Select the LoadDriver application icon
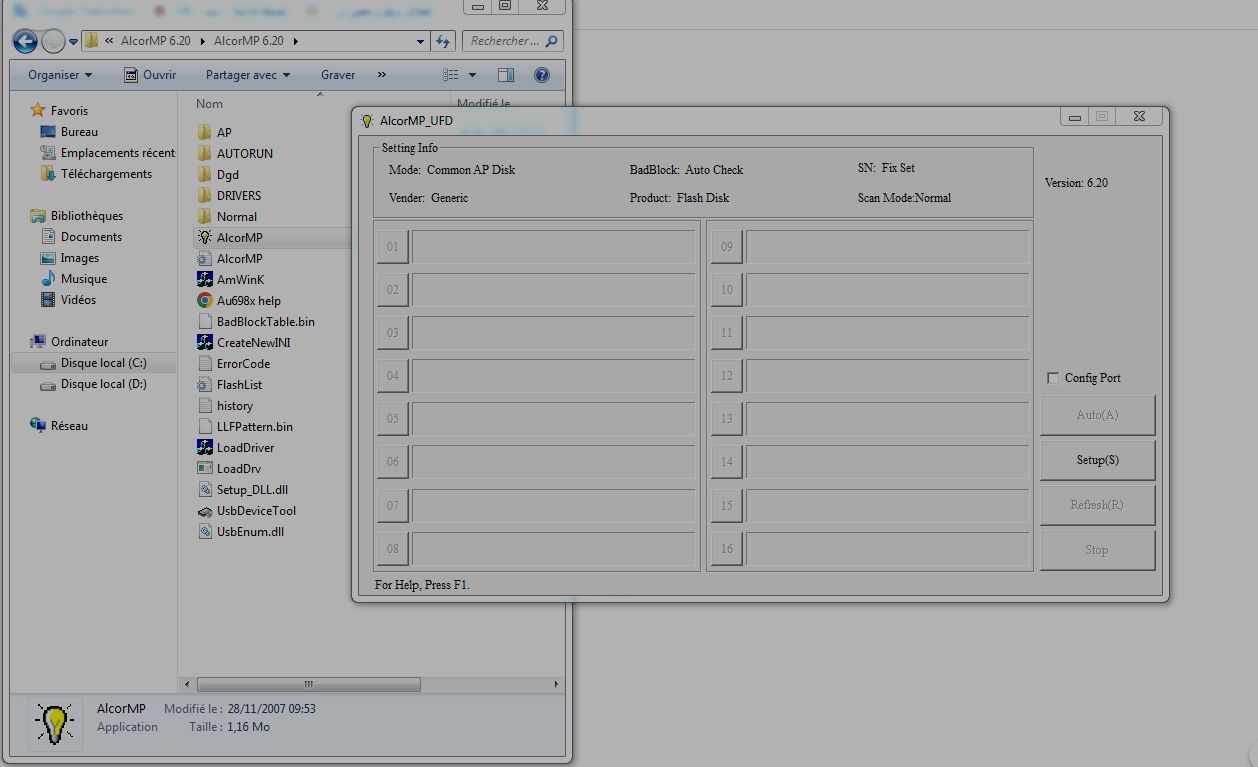Viewport: 1258px width, 767px height. (x=205, y=447)
